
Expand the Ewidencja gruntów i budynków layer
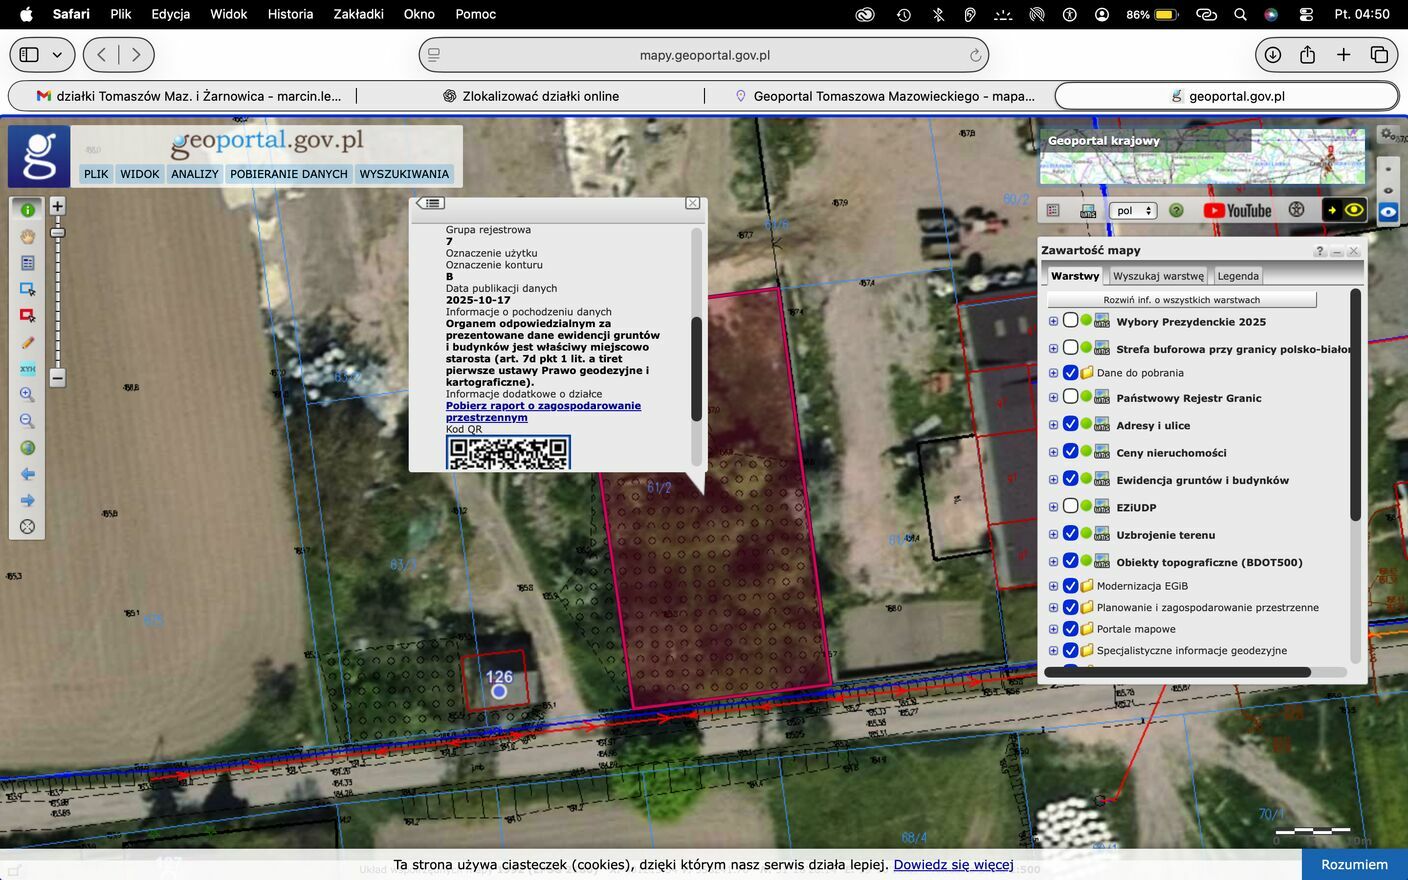1053,480
